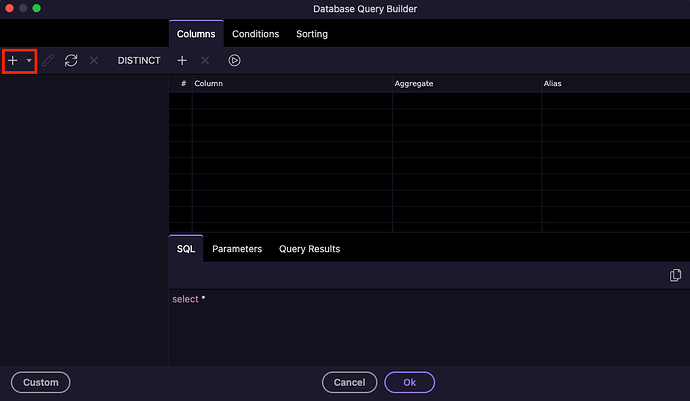Add a new column with plus icon
This screenshot has height=401, width=690.
[x=182, y=61]
